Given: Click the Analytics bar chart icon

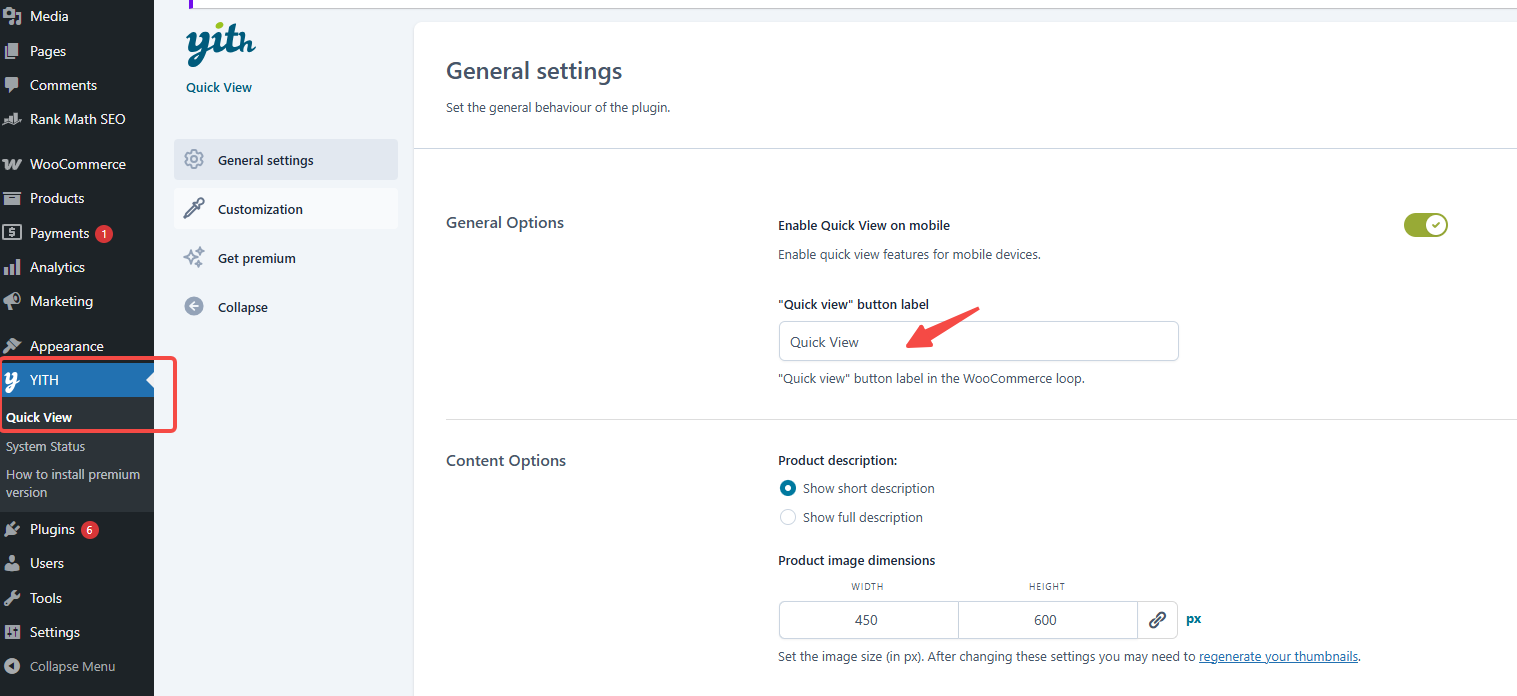Looking at the screenshot, I should tap(13, 267).
